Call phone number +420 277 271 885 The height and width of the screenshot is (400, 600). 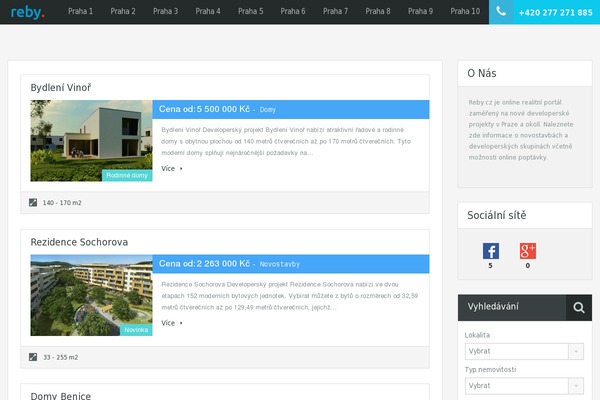click(x=556, y=13)
